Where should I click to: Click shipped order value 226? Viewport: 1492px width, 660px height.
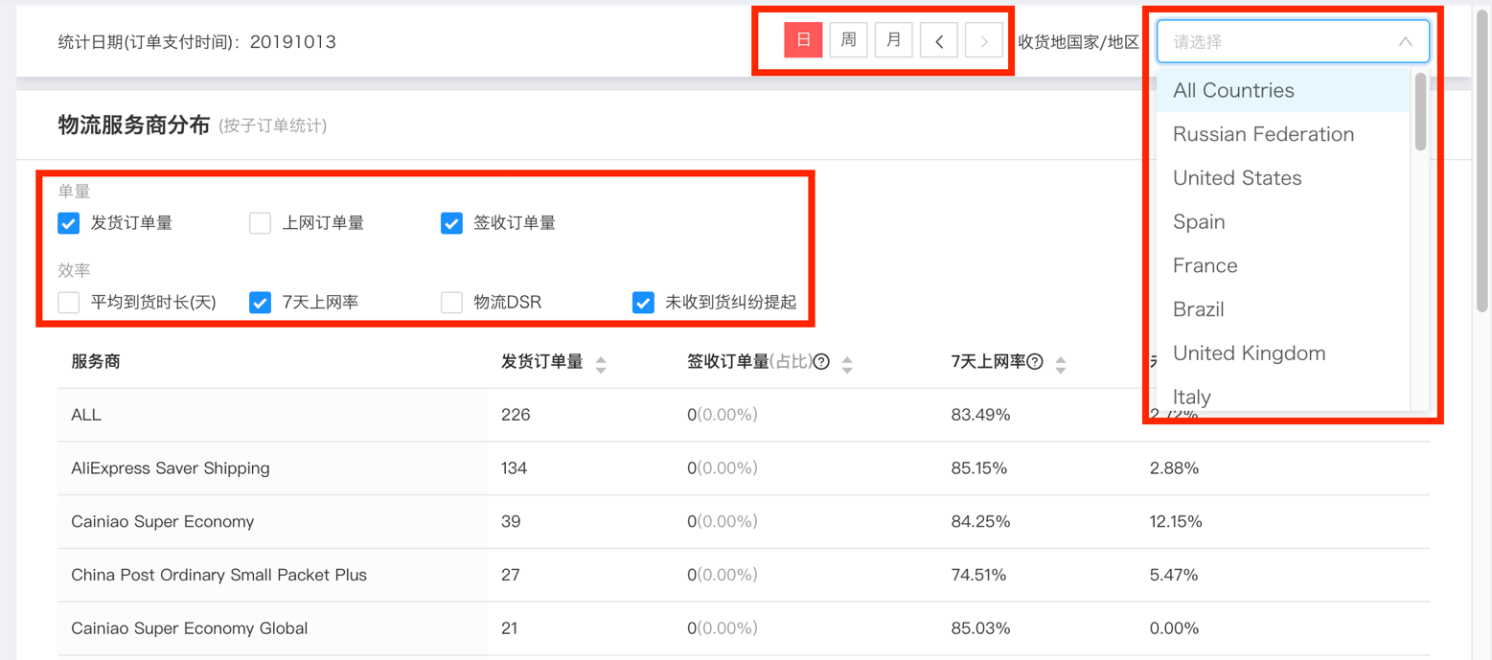[515, 415]
